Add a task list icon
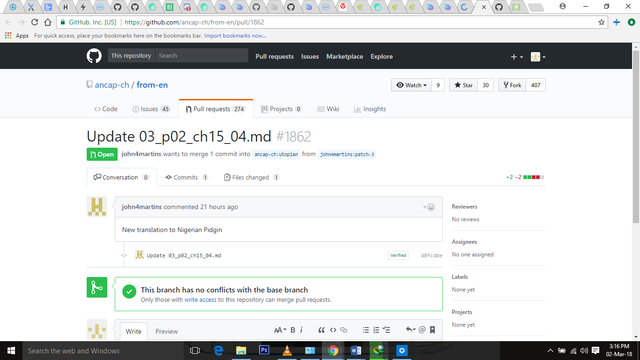640x360 pixels. [387, 330]
